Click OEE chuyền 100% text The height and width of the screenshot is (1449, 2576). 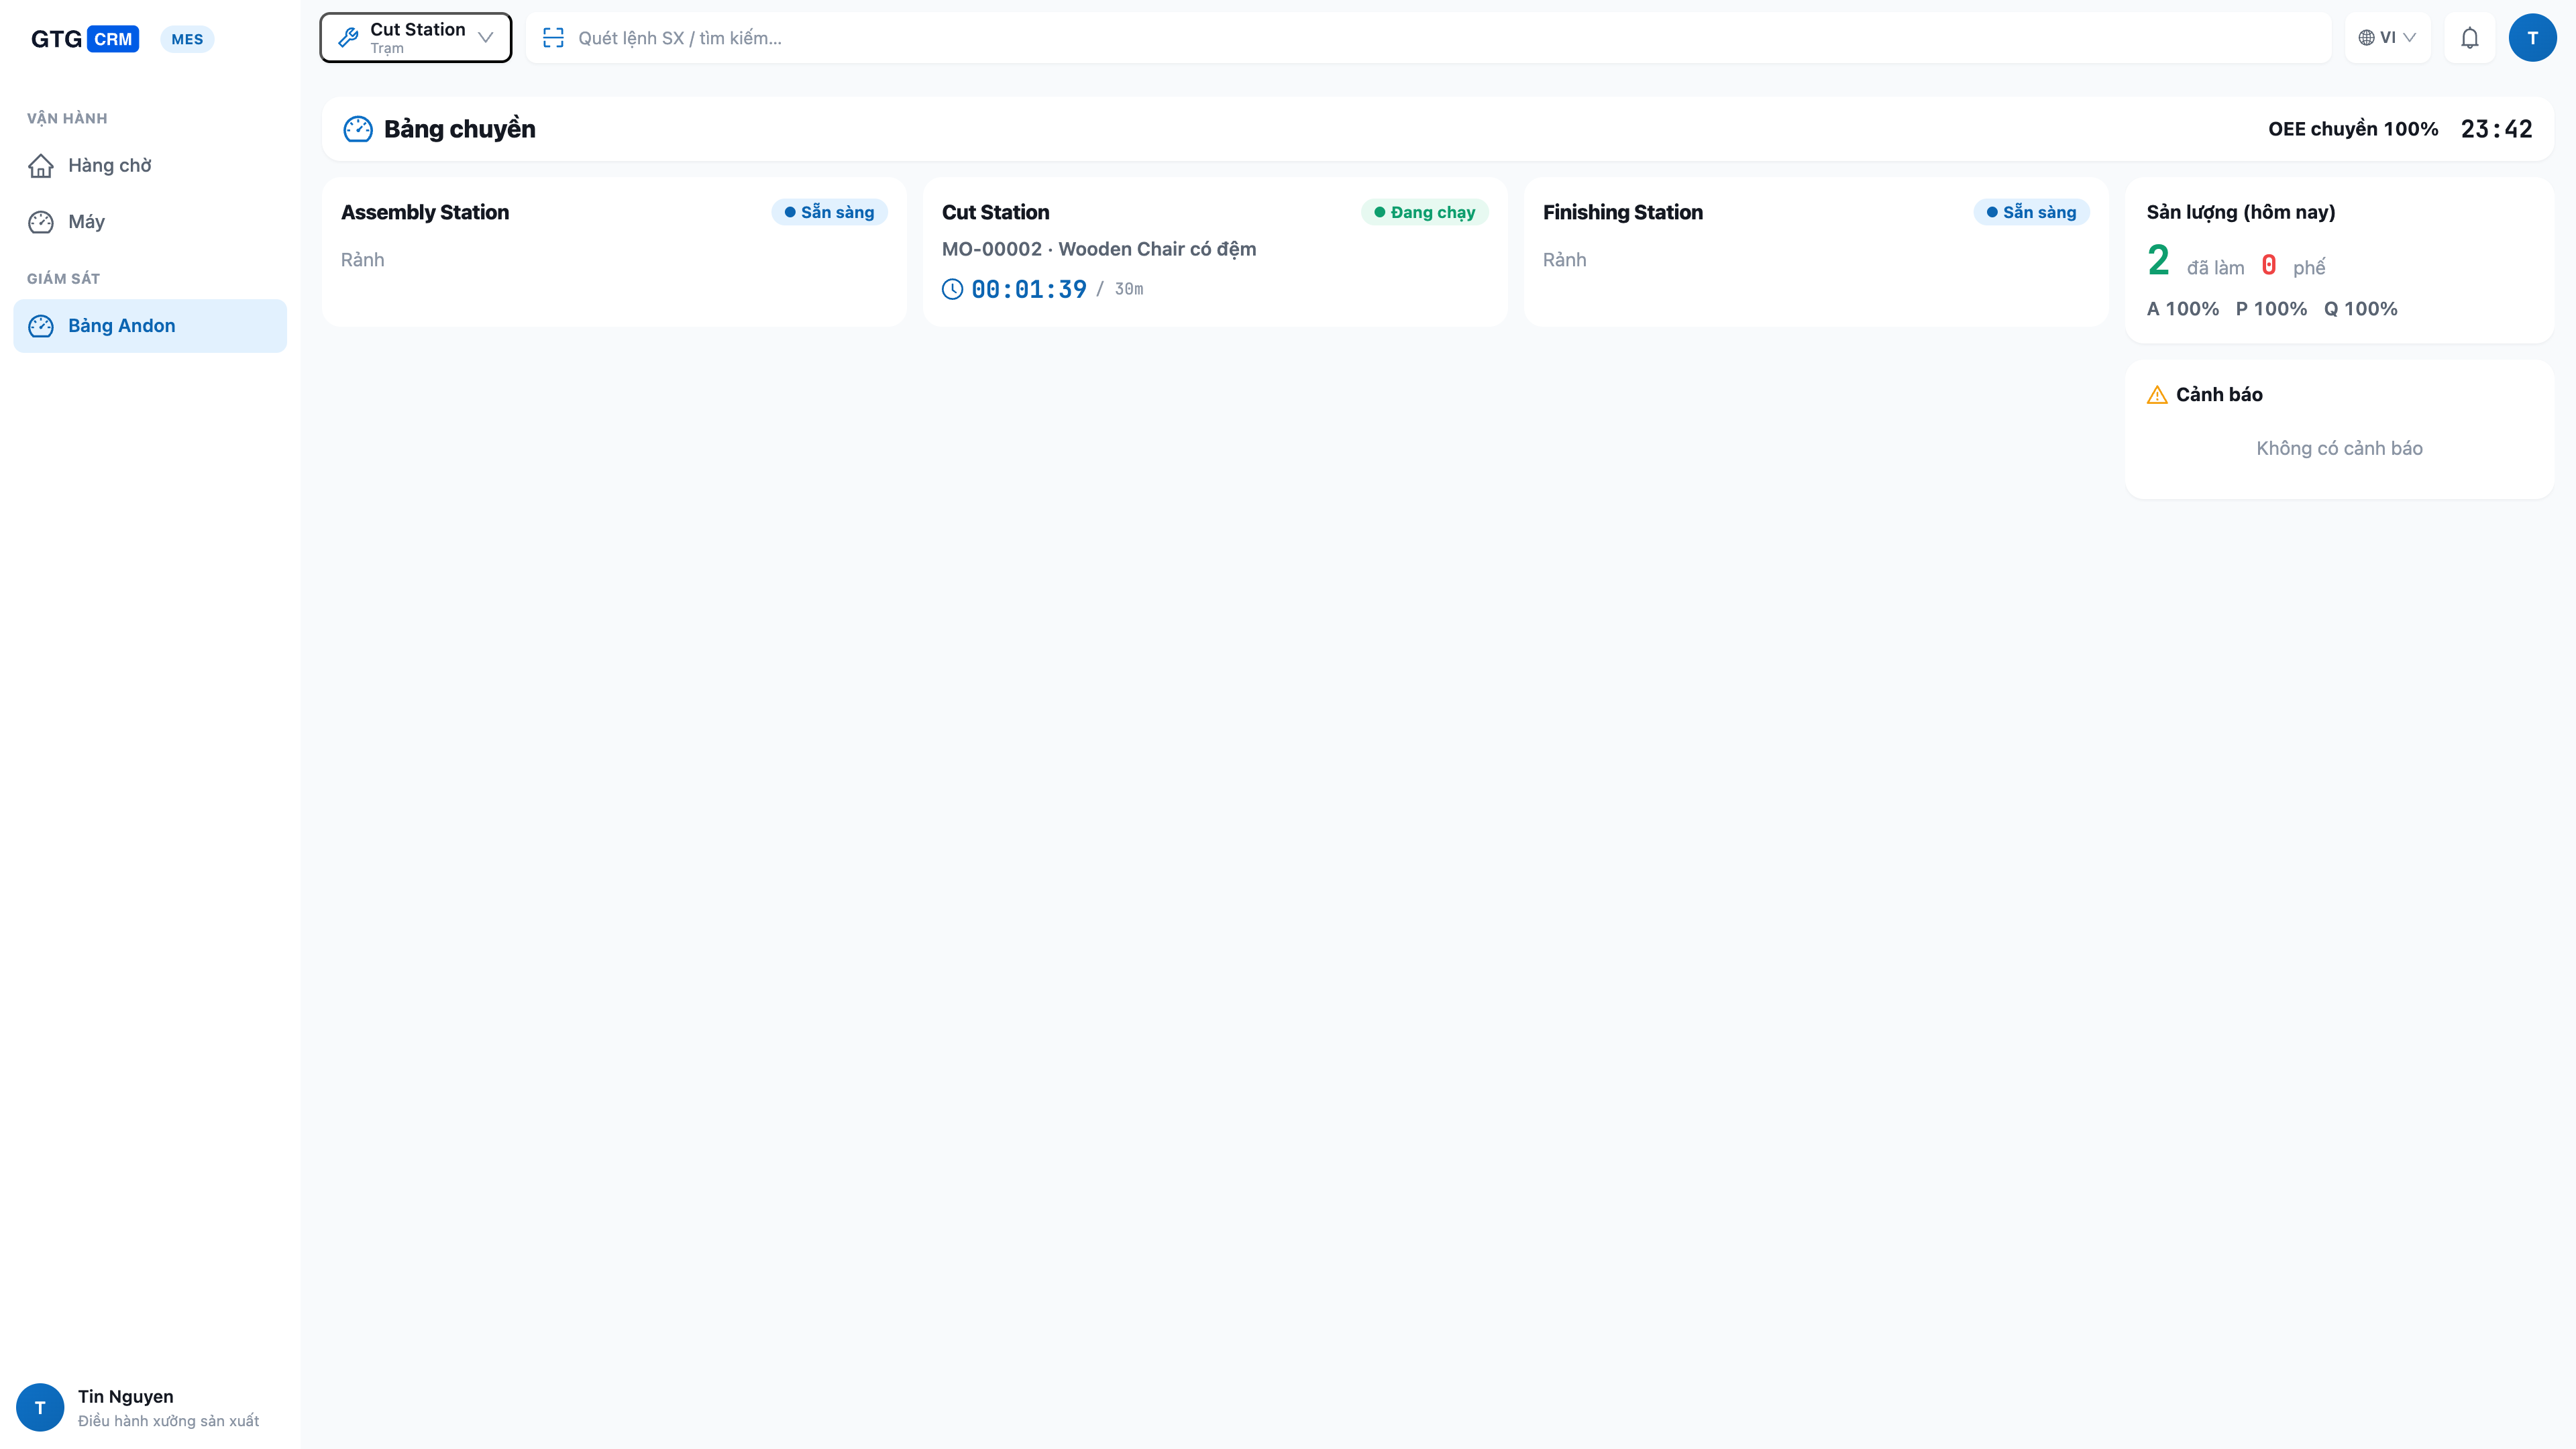2353,129
